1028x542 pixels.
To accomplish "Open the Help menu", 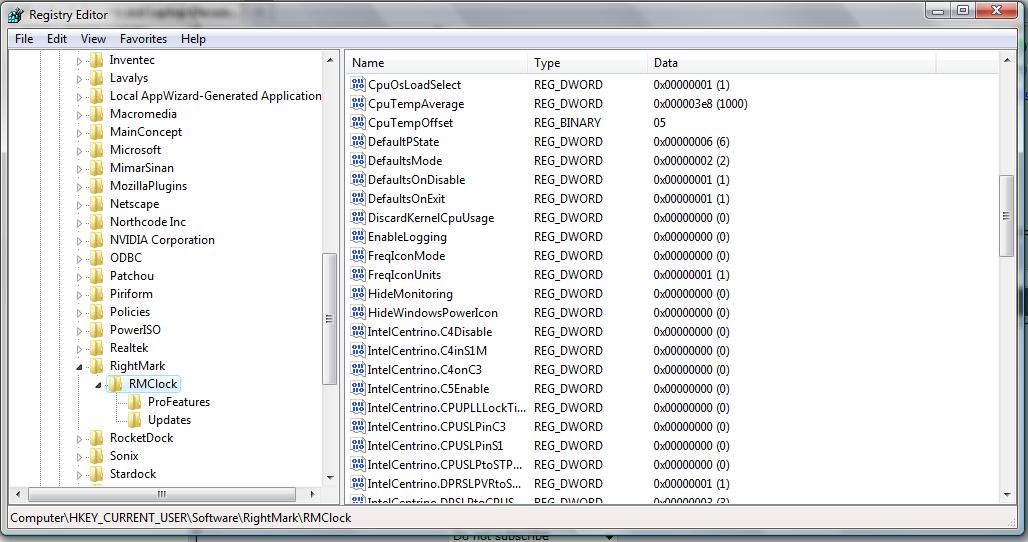I will pyautogui.click(x=193, y=39).
